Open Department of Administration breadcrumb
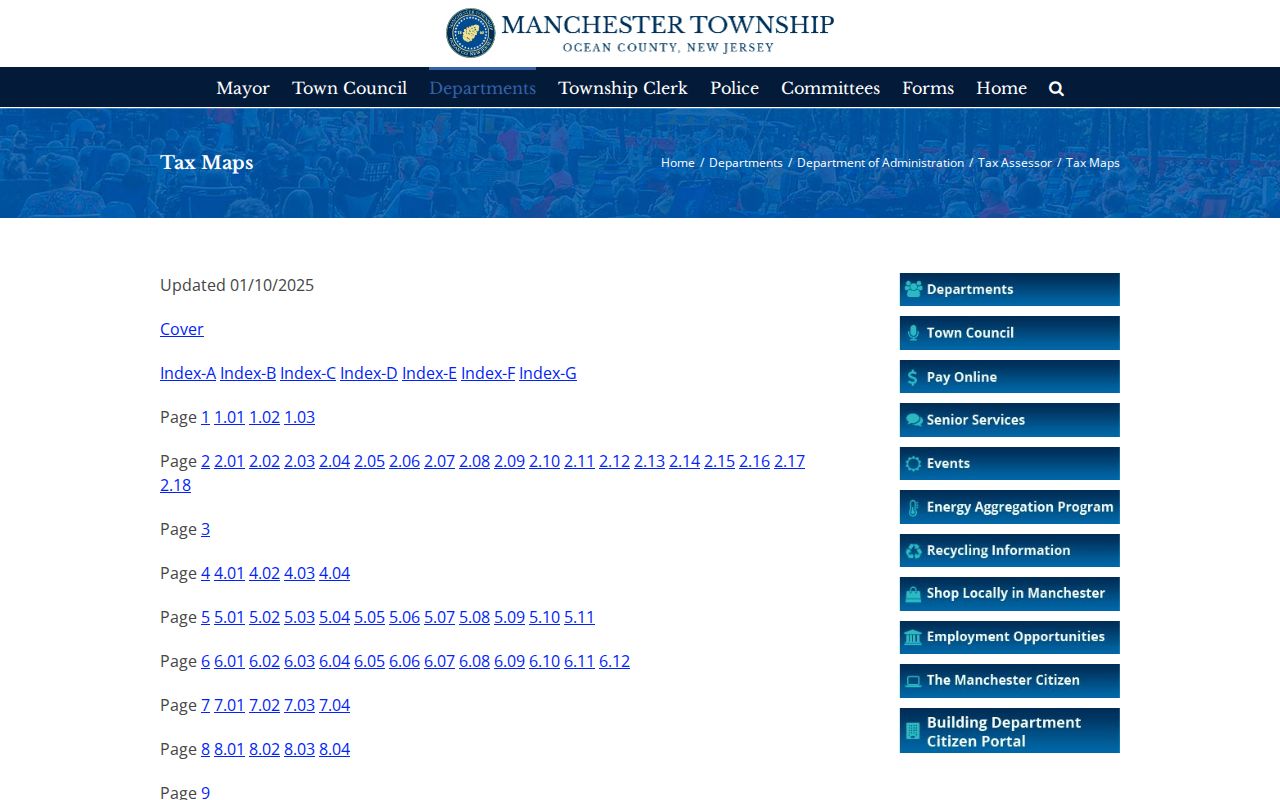This screenshot has height=800, width=1280. coord(880,163)
